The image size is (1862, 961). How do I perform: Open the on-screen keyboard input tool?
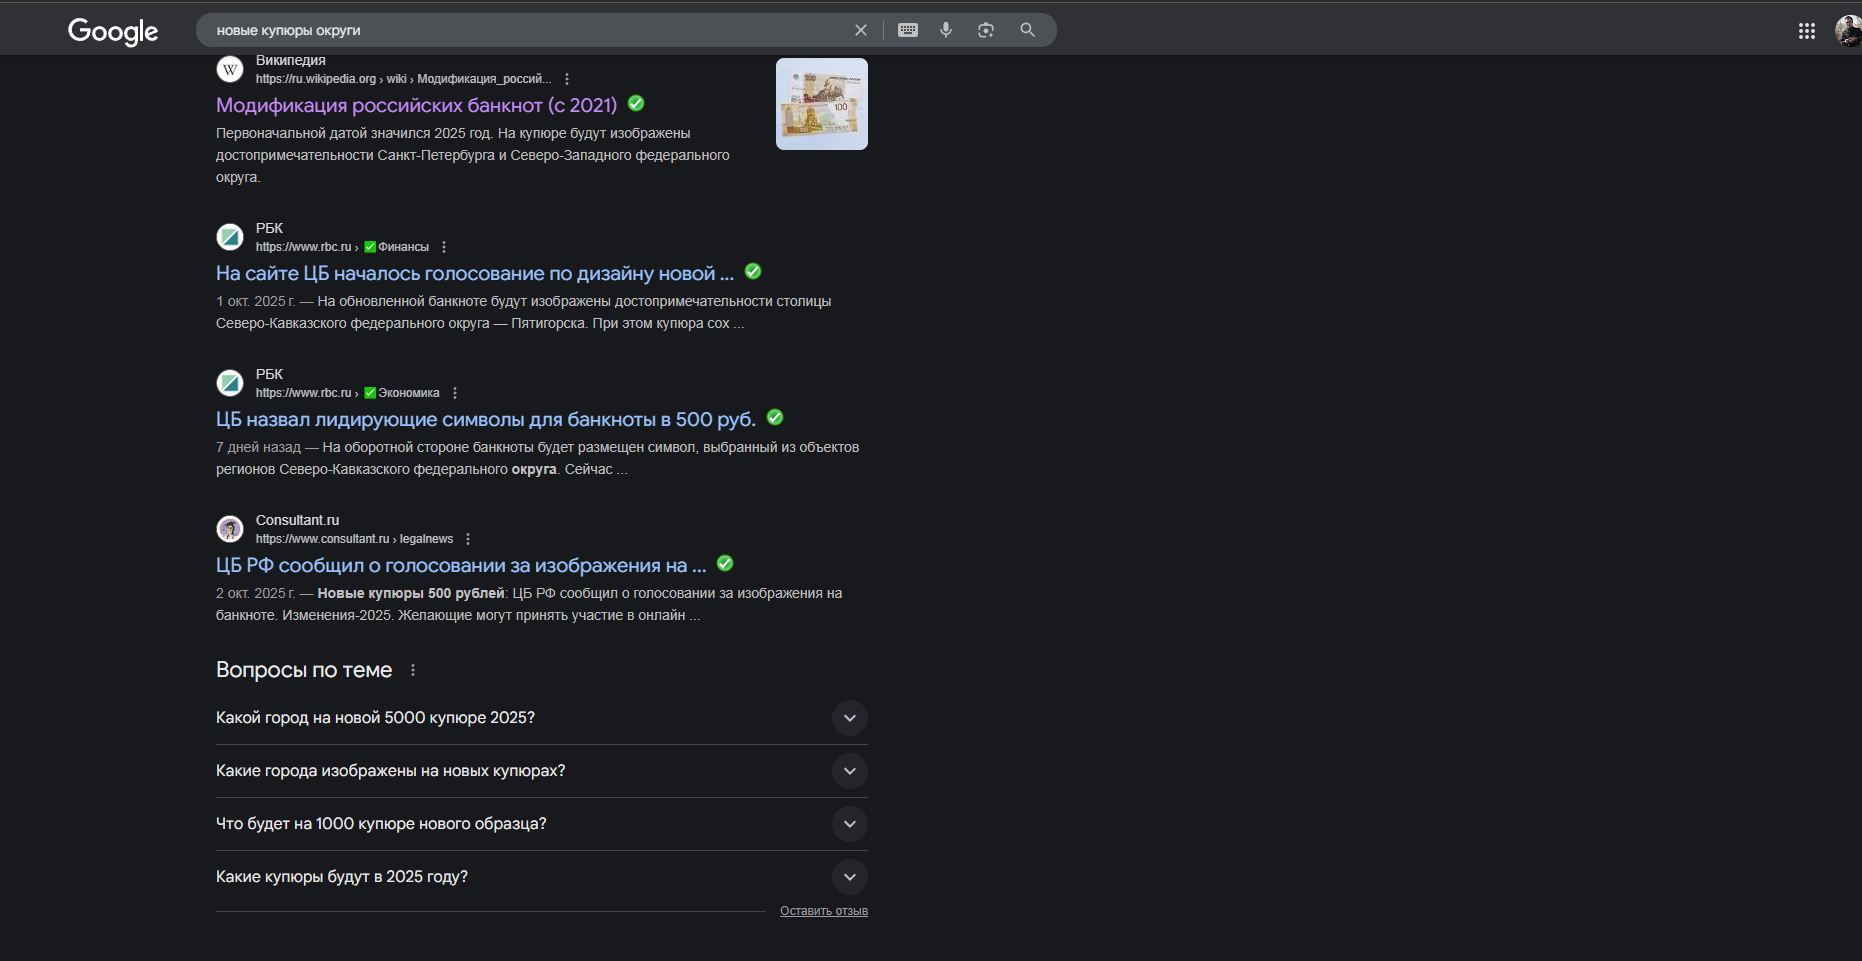click(908, 30)
